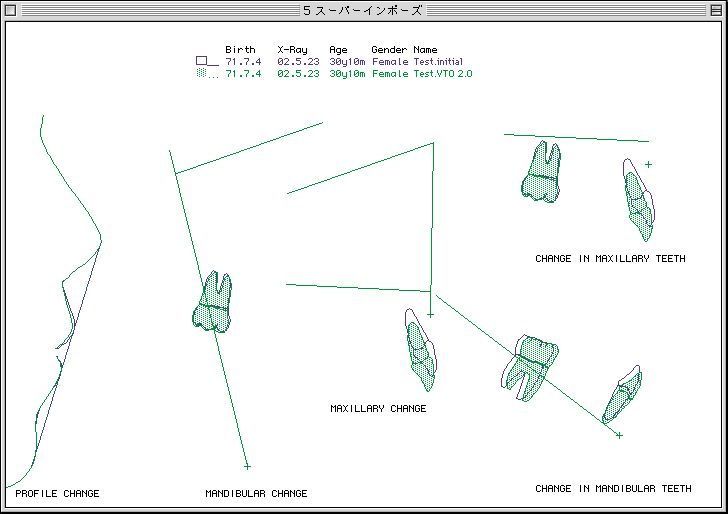Click the PROFILE CHANGE label
728x514 pixels.
point(57,493)
